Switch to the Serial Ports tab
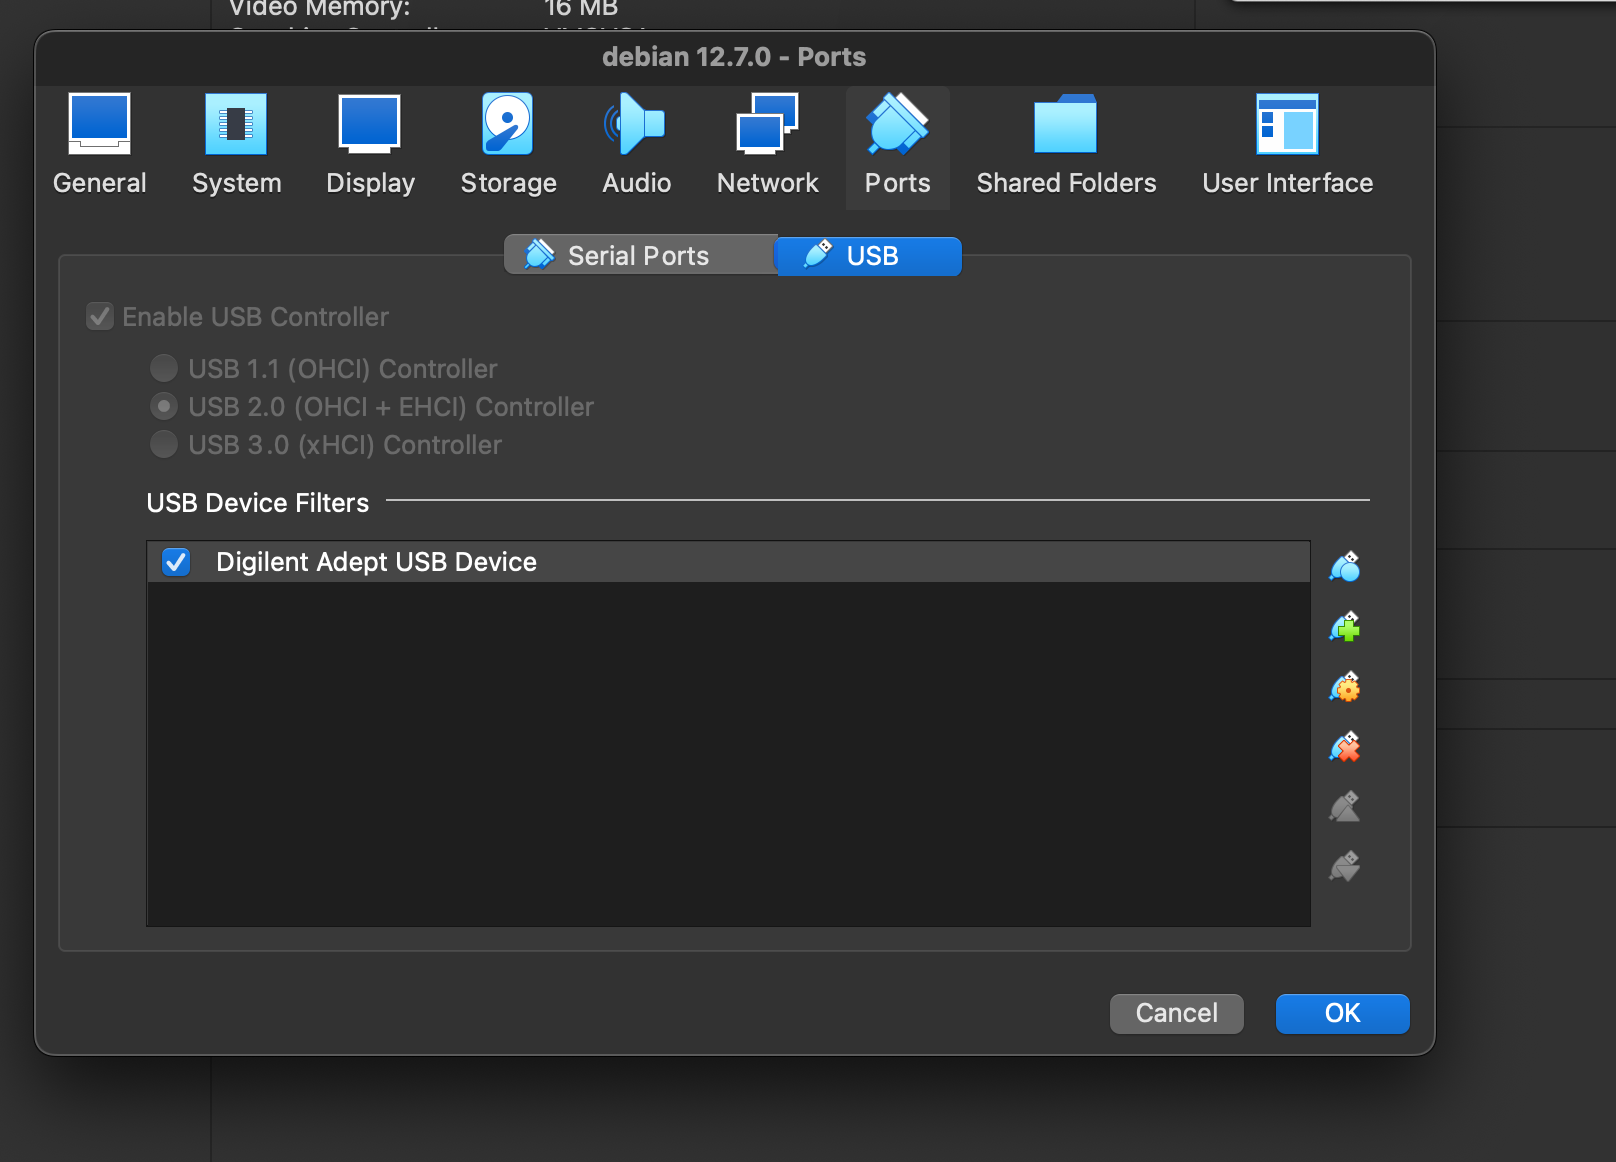Screen dimensions: 1616x1162 [x=640, y=256]
